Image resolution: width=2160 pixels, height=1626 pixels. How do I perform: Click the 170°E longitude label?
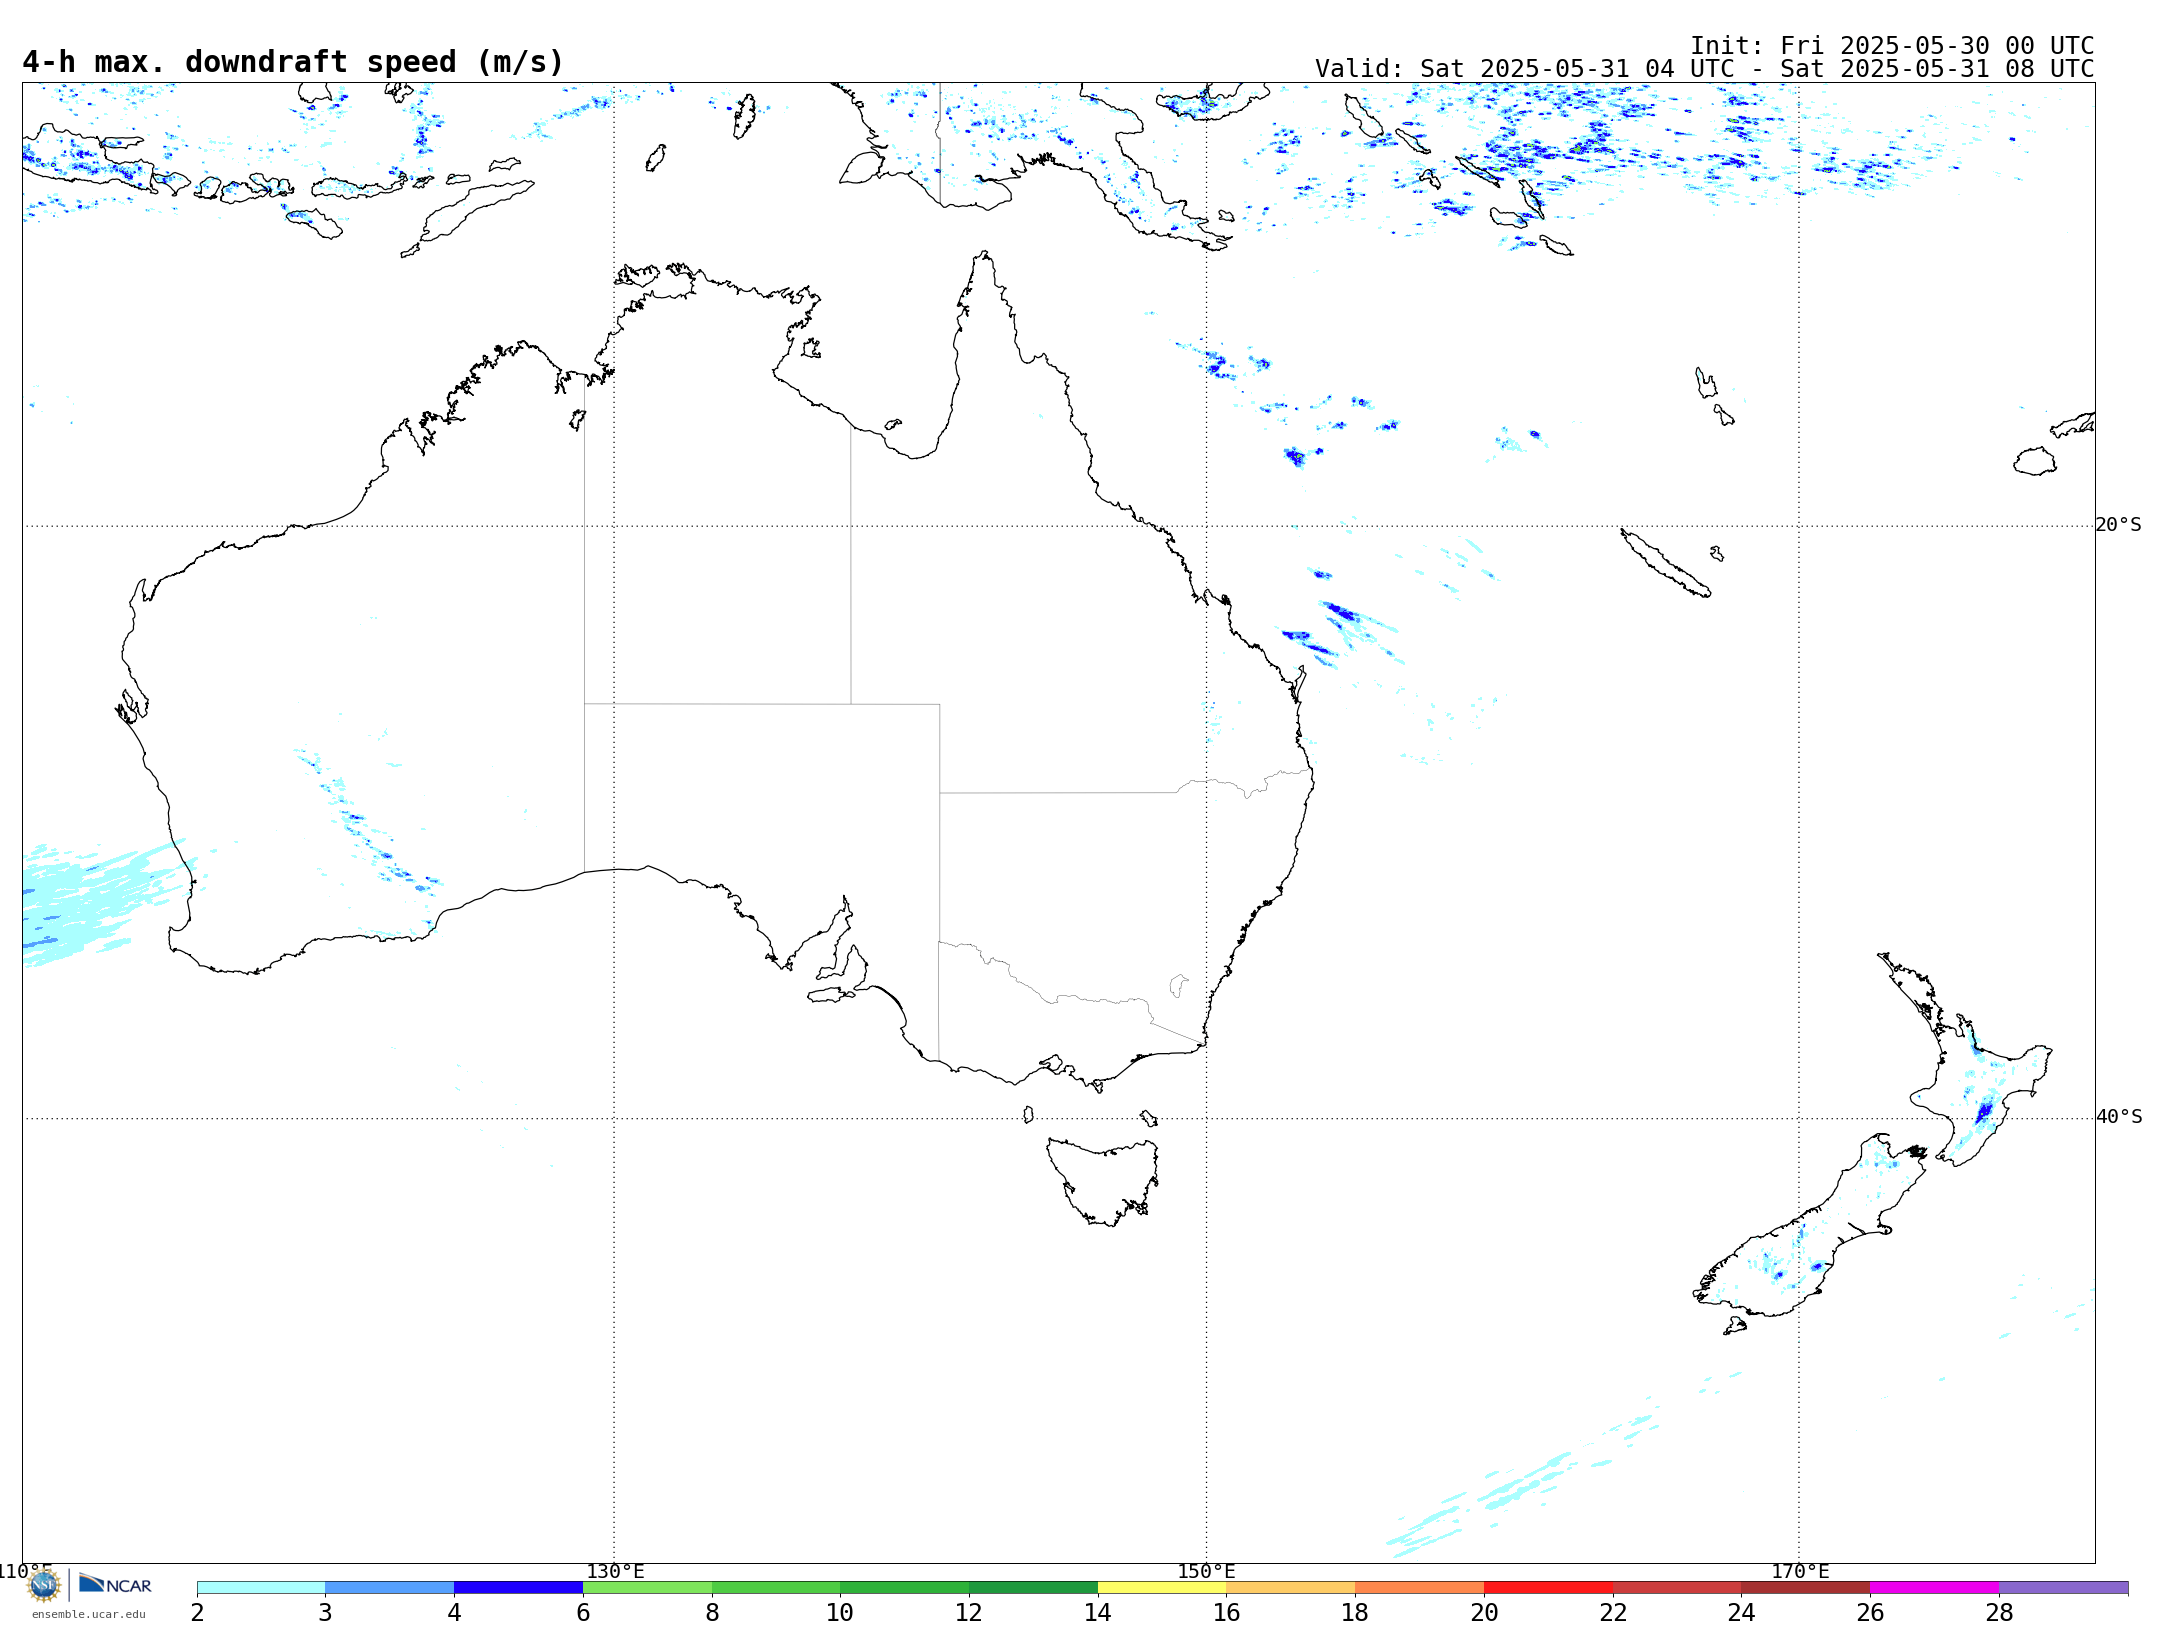1800,1572
